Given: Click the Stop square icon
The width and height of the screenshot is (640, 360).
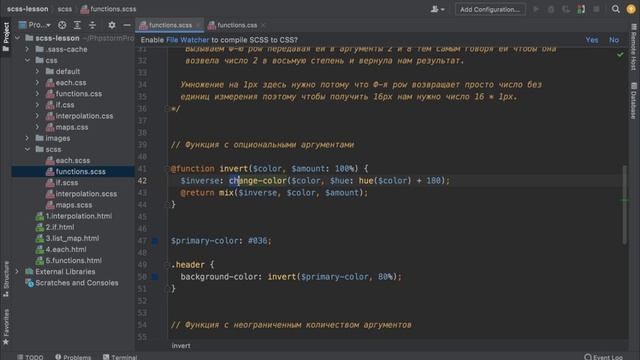Looking at the screenshot, I should (x=596, y=9).
